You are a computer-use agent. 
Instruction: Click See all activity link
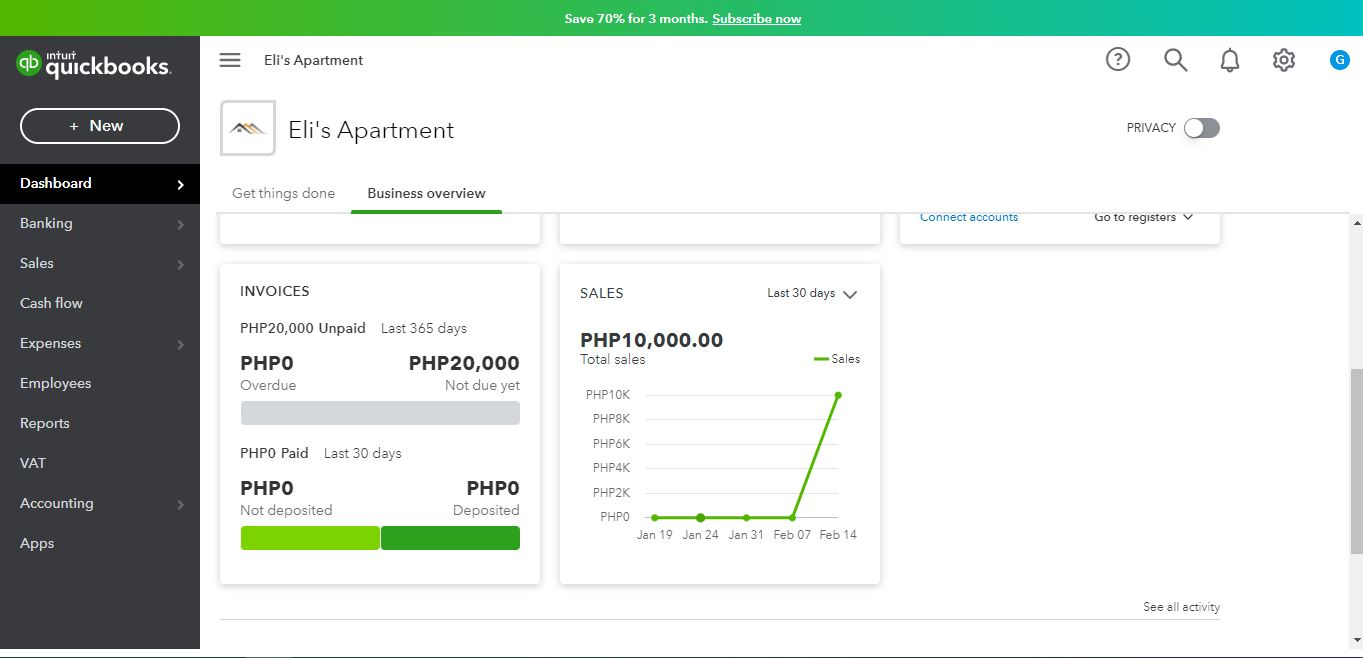(1181, 607)
